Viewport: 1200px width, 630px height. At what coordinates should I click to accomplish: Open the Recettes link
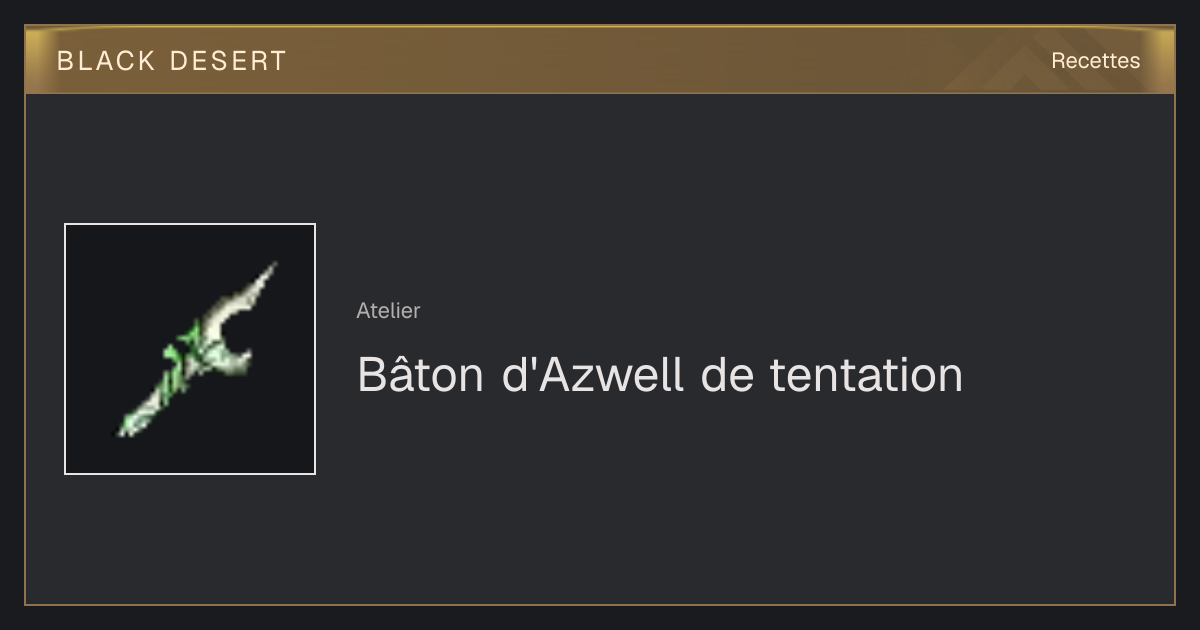click(x=1095, y=61)
